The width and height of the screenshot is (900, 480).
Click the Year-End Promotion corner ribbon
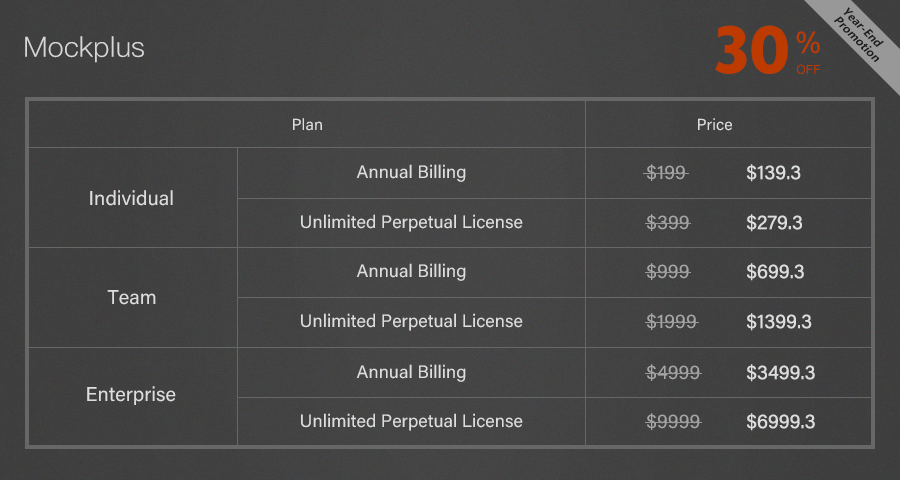click(x=856, y=35)
